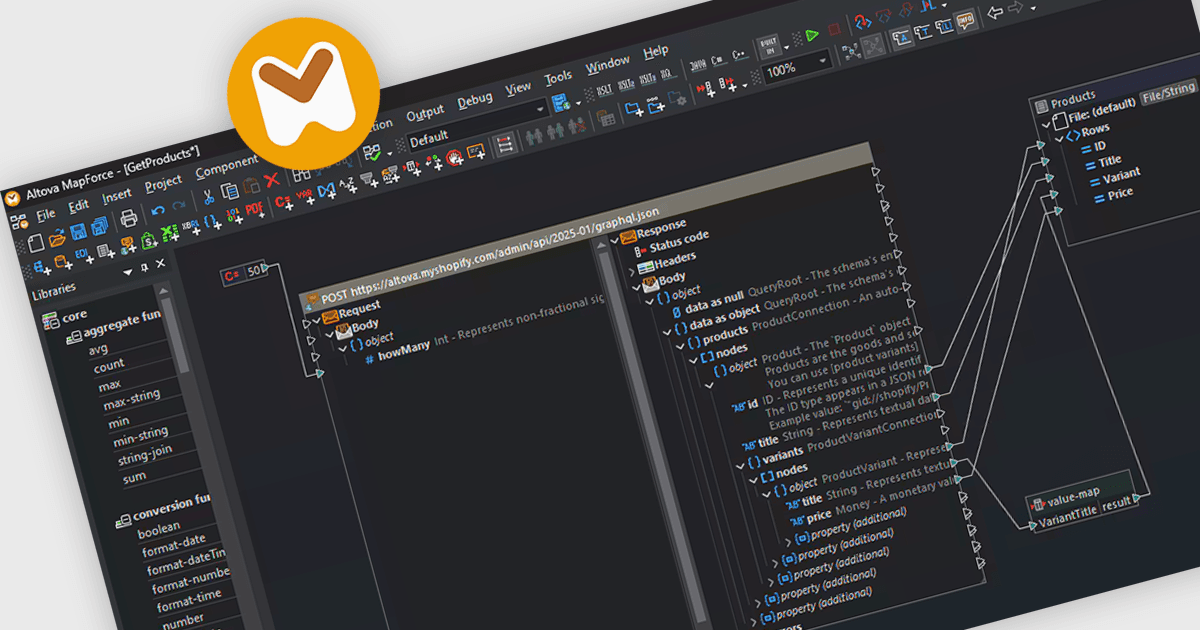Open the BUILT-IN engine dropdown arrow

[x=786, y=47]
